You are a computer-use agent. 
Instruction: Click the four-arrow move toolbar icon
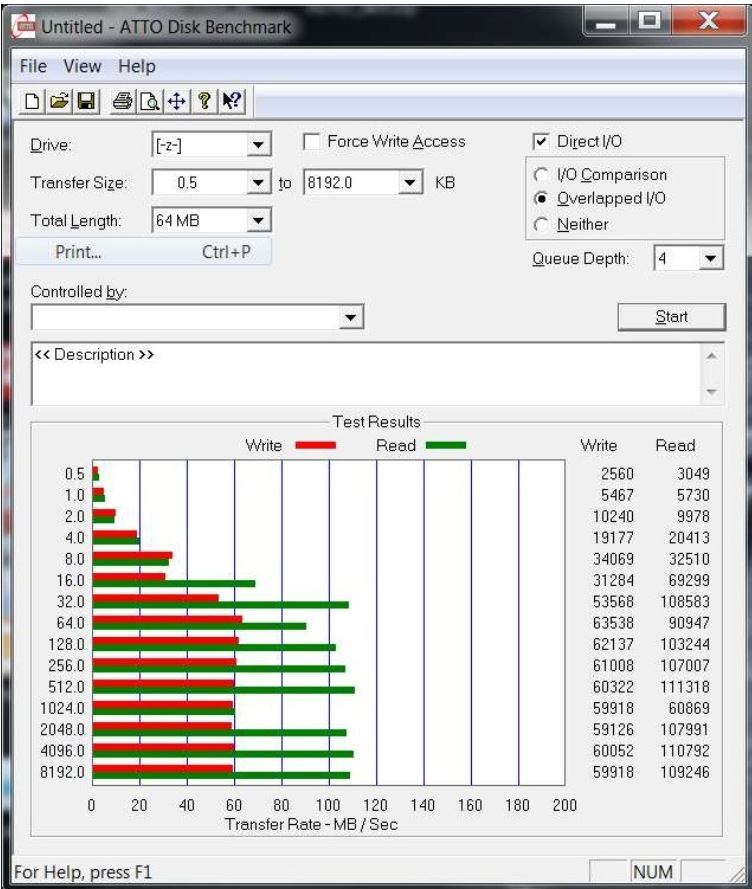(177, 101)
